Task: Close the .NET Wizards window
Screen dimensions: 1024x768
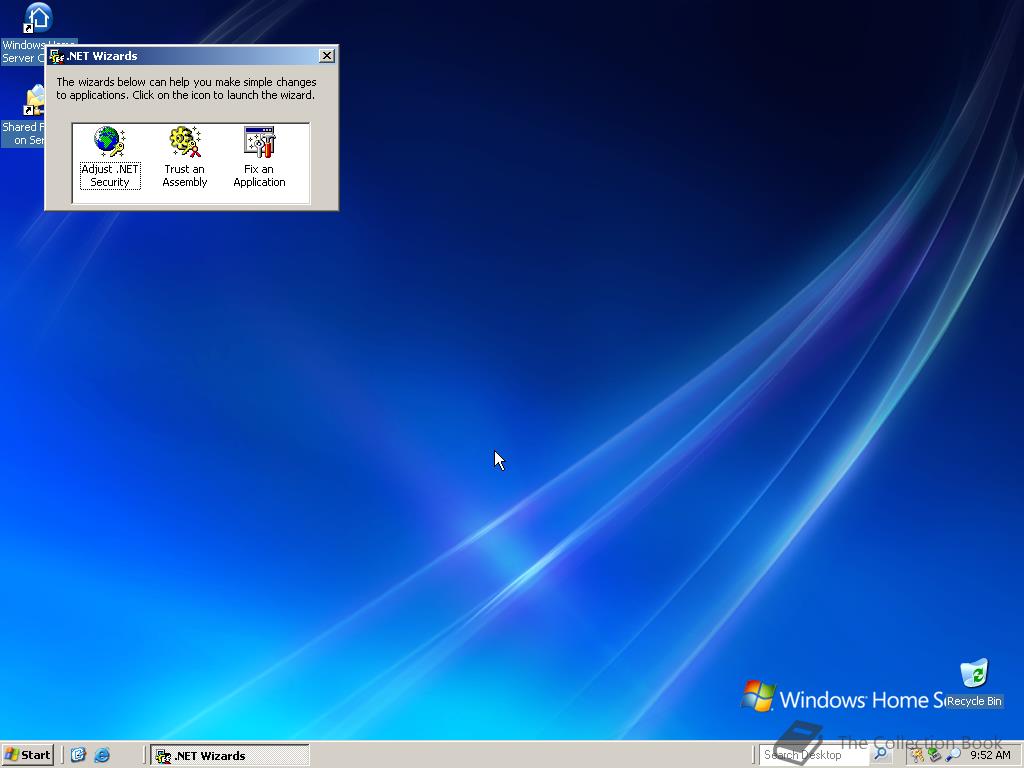Action: (327, 56)
